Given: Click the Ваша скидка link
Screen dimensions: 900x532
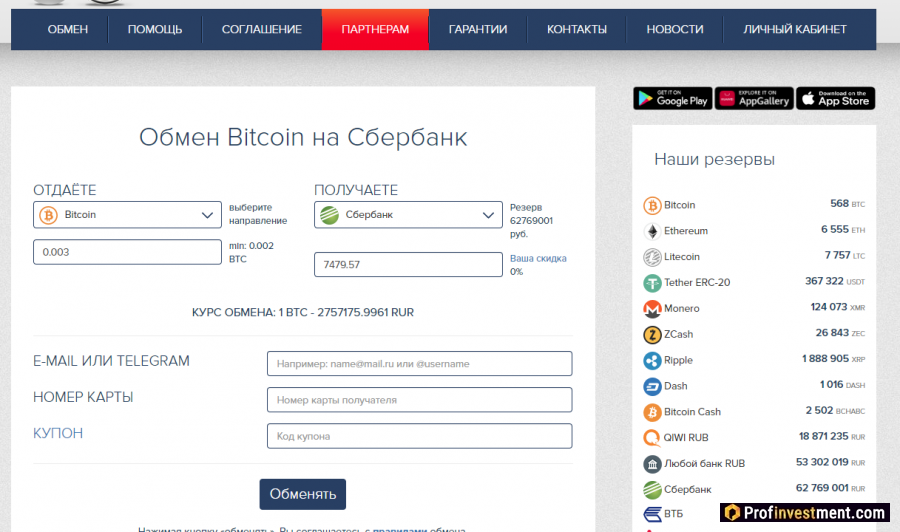Looking at the screenshot, I should pyautogui.click(x=538, y=258).
